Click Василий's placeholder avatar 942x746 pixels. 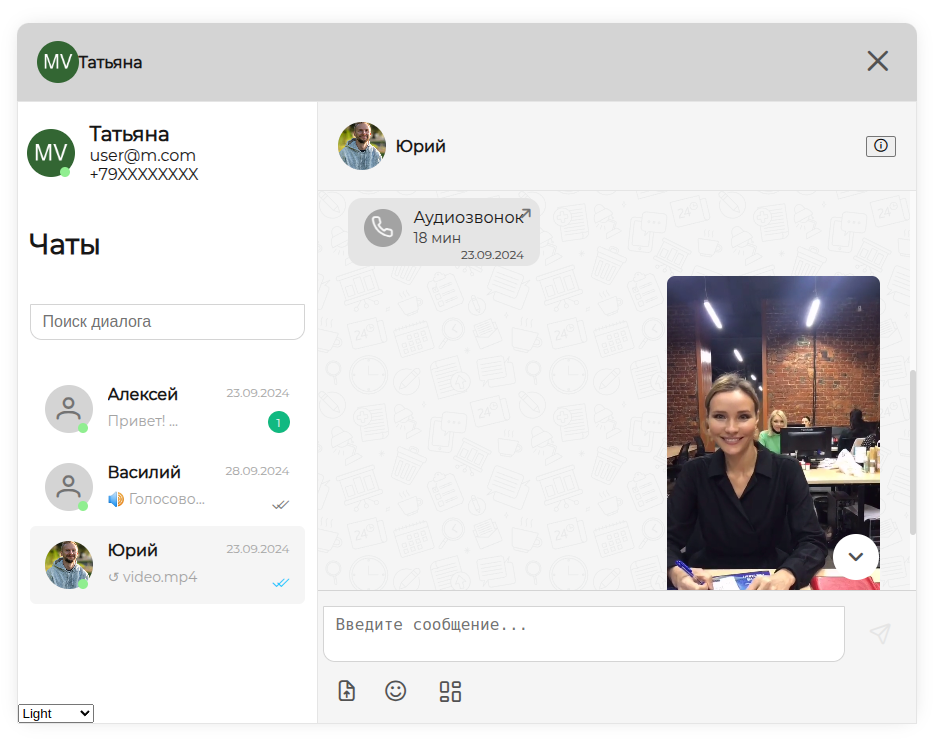[x=69, y=487]
